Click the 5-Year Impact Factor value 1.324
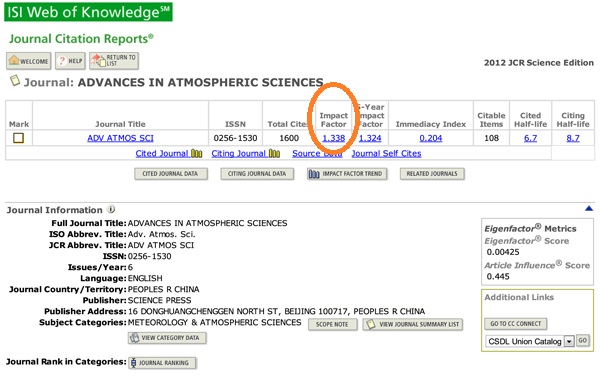600x389 pixels. tap(370, 138)
